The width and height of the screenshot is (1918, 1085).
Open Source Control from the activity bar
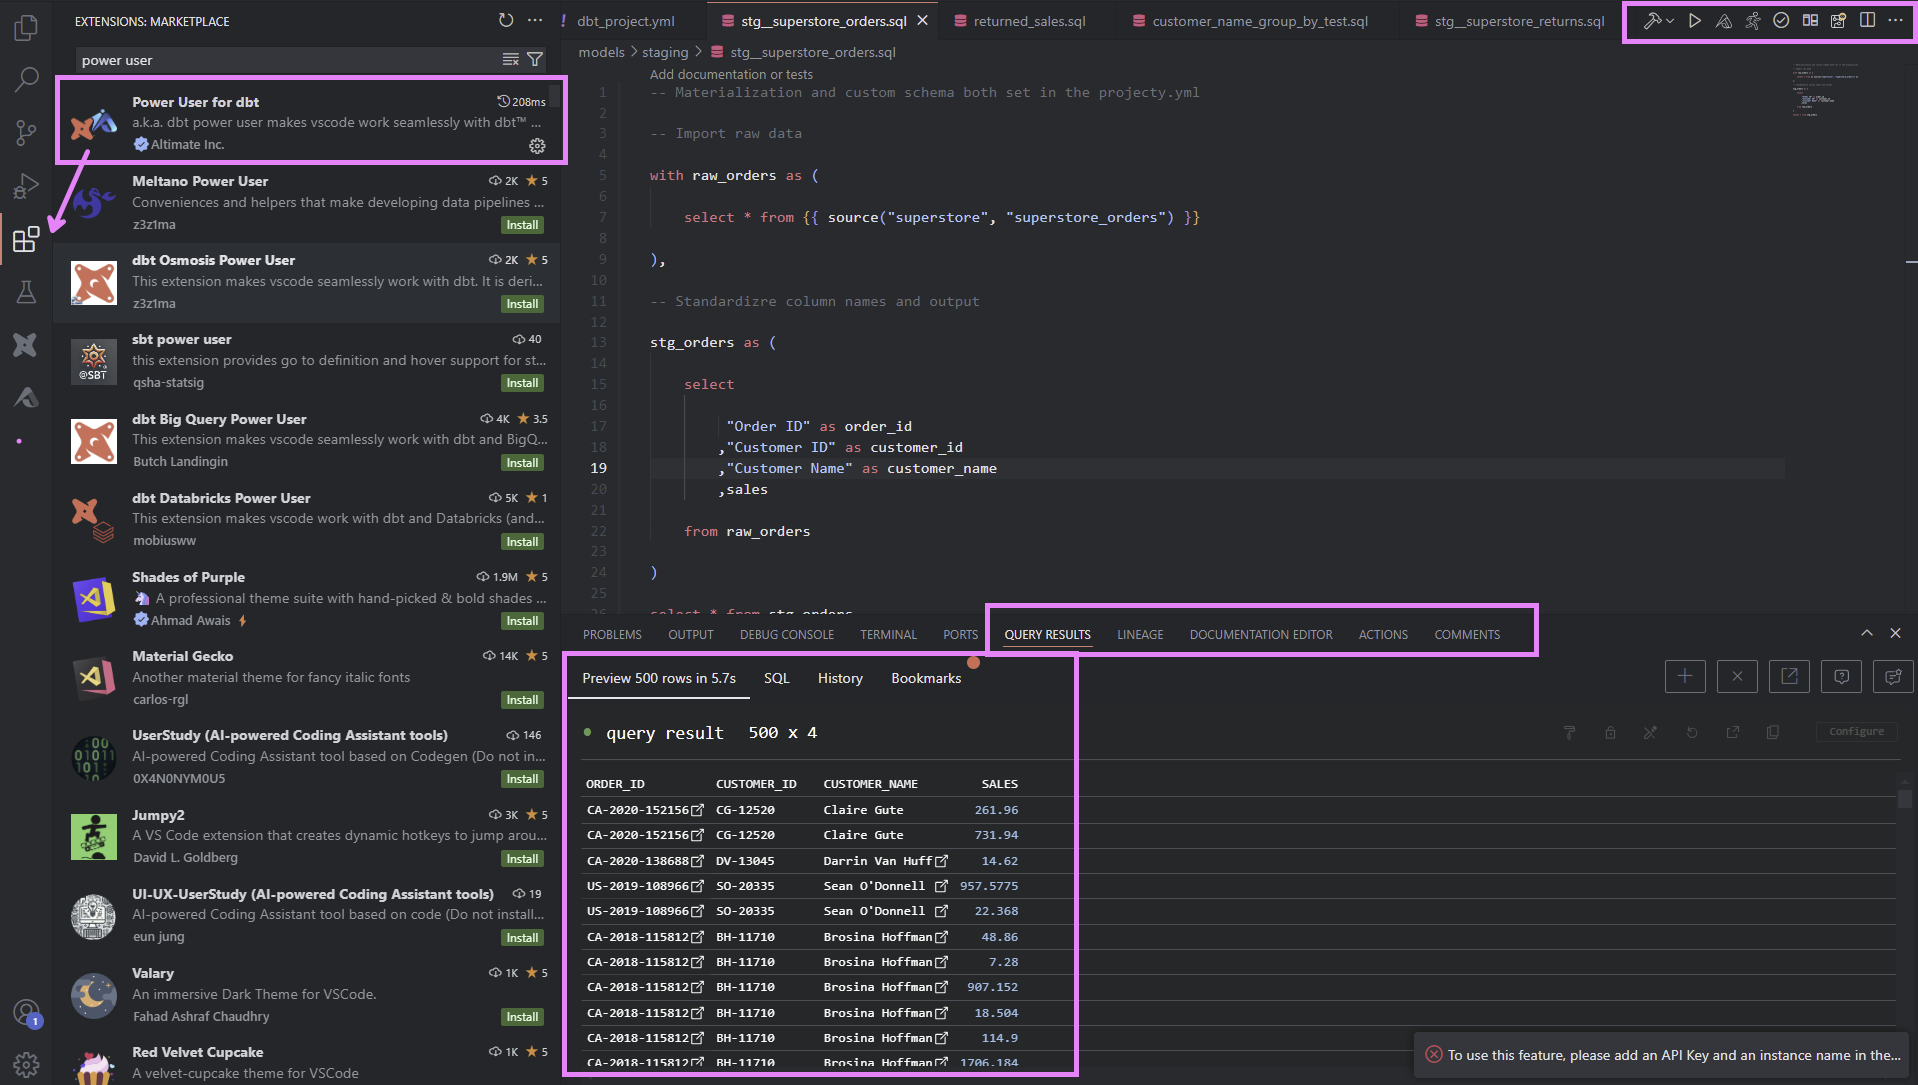click(26, 132)
